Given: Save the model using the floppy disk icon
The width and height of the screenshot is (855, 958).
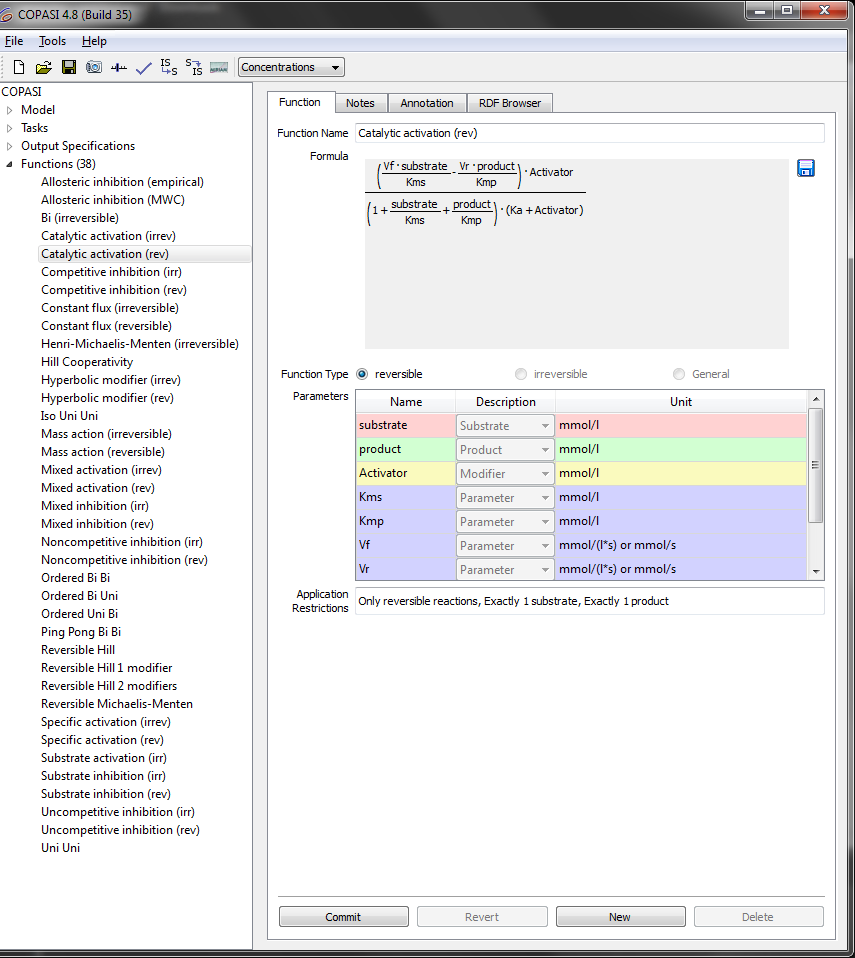Looking at the screenshot, I should [x=69, y=67].
